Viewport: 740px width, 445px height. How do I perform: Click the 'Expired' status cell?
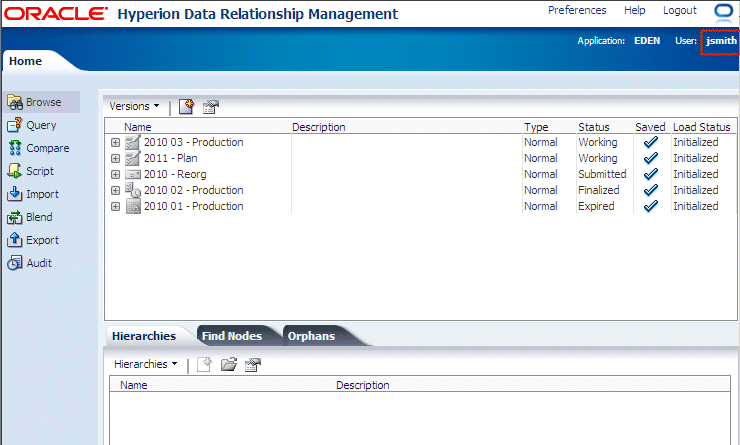(596, 206)
